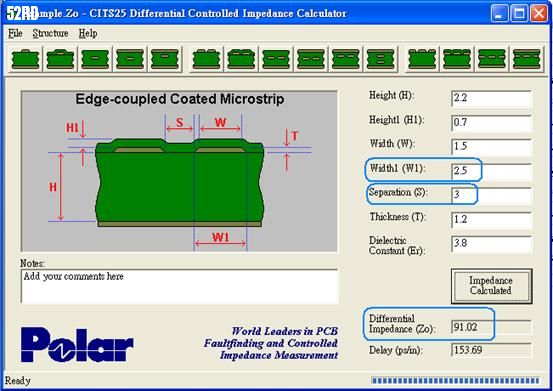The width and height of the screenshot is (553, 391).
Task: Click the Separation (S) input field
Action: 491,195
